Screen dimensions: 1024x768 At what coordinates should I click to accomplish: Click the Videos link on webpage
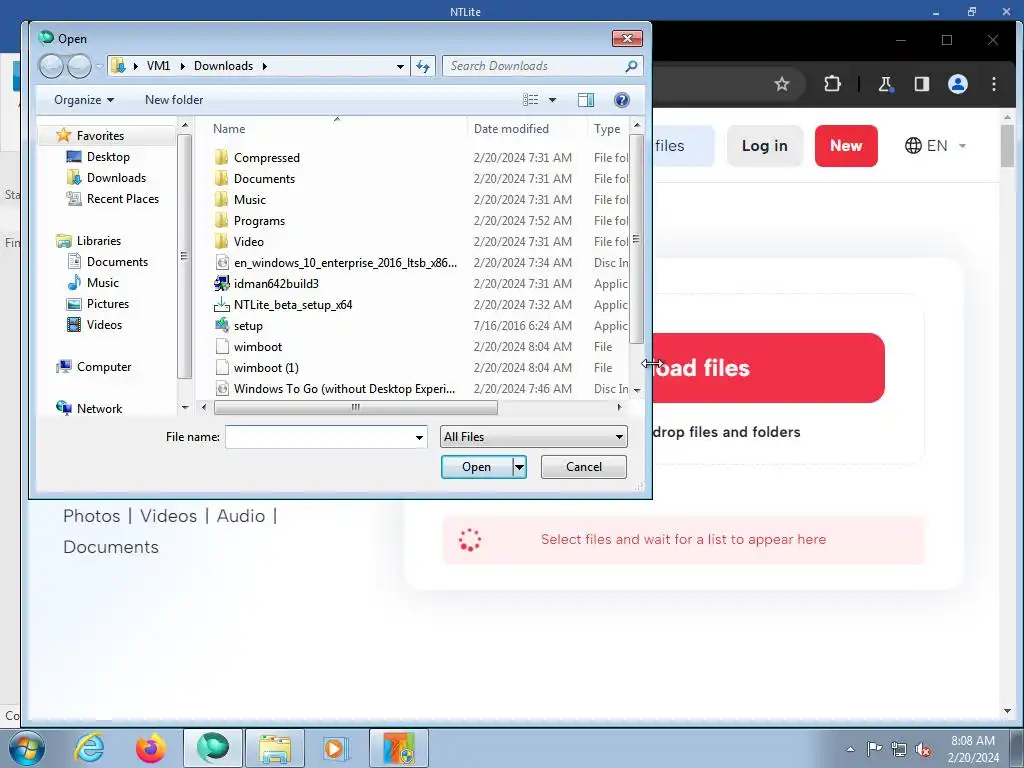[x=168, y=516]
